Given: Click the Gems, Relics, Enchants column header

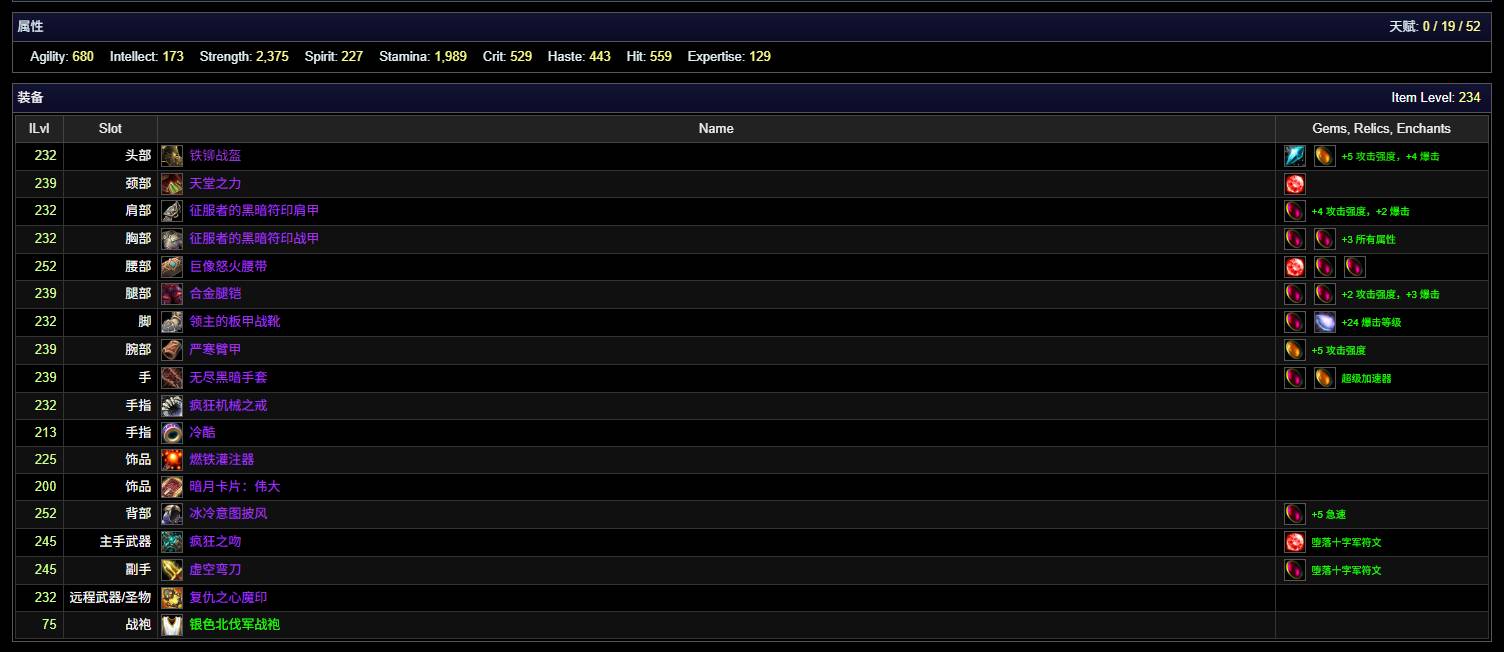Looking at the screenshot, I should click(x=1381, y=128).
